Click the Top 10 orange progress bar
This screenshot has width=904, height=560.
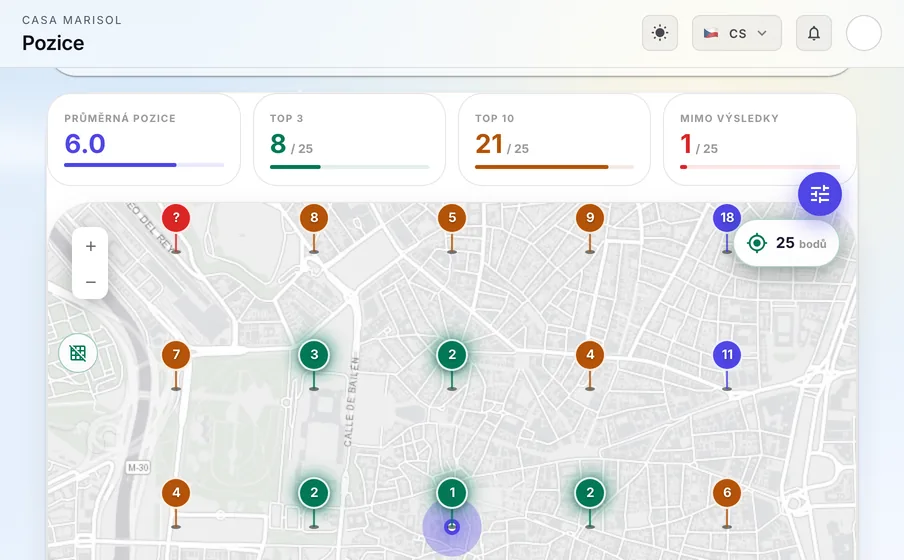(x=554, y=167)
